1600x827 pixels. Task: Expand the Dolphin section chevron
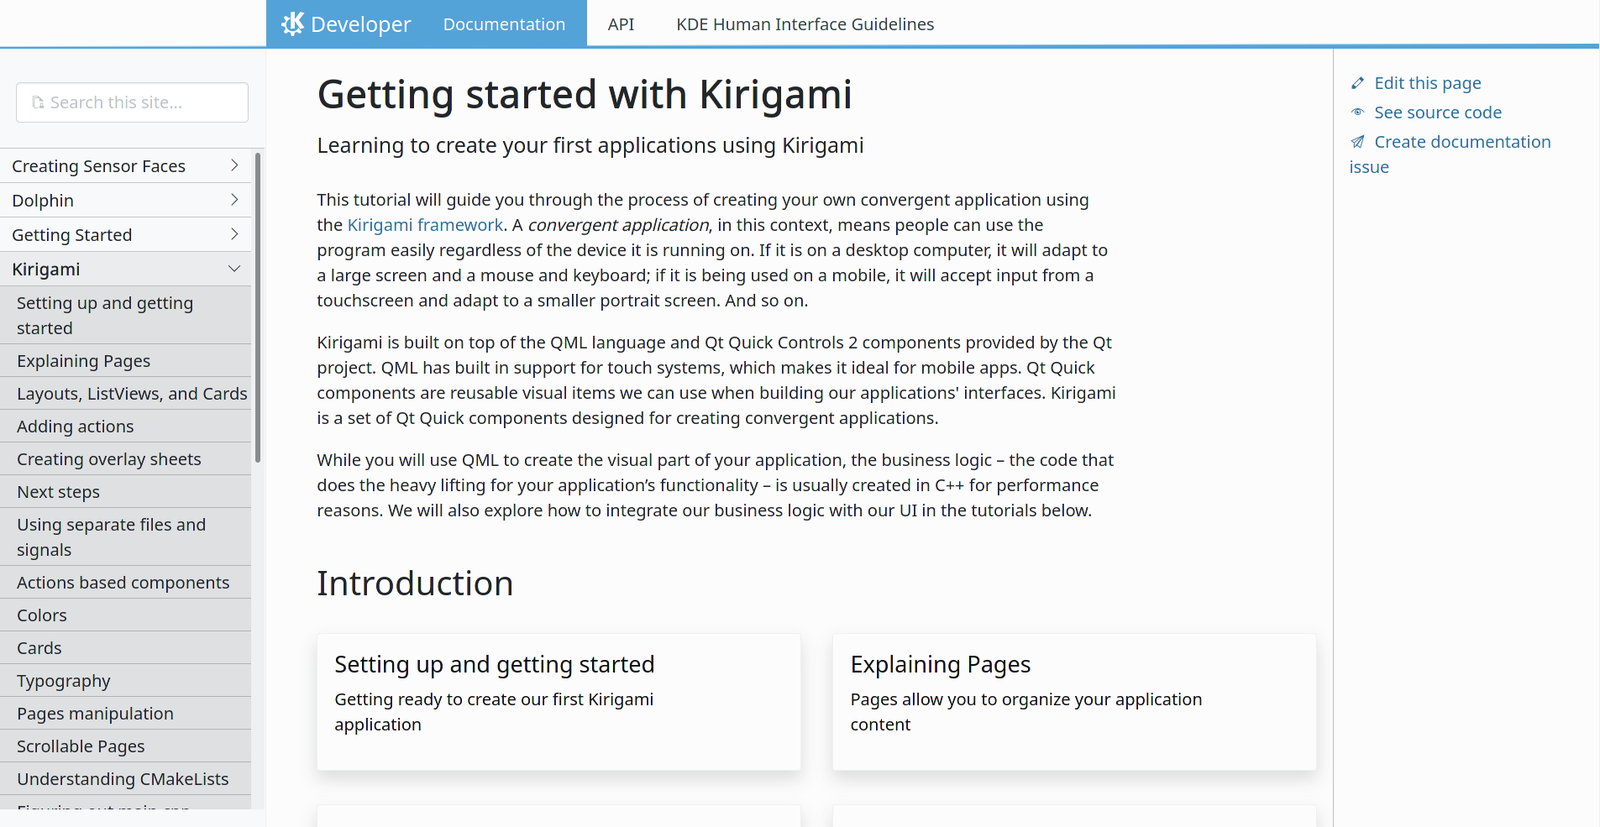[x=234, y=200]
